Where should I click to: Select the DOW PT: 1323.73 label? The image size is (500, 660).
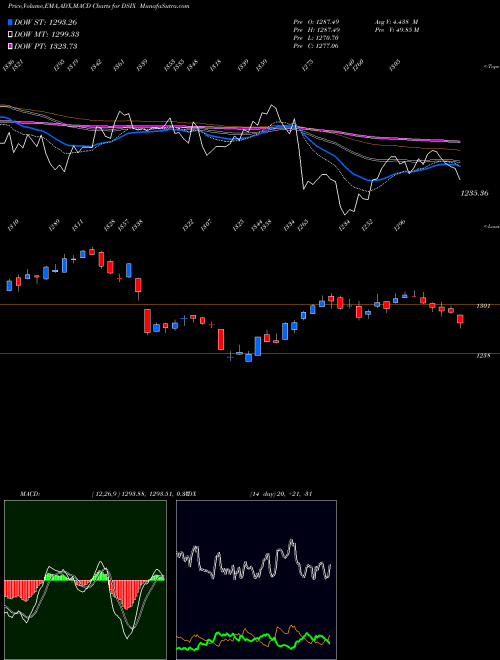[x=46, y=46]
